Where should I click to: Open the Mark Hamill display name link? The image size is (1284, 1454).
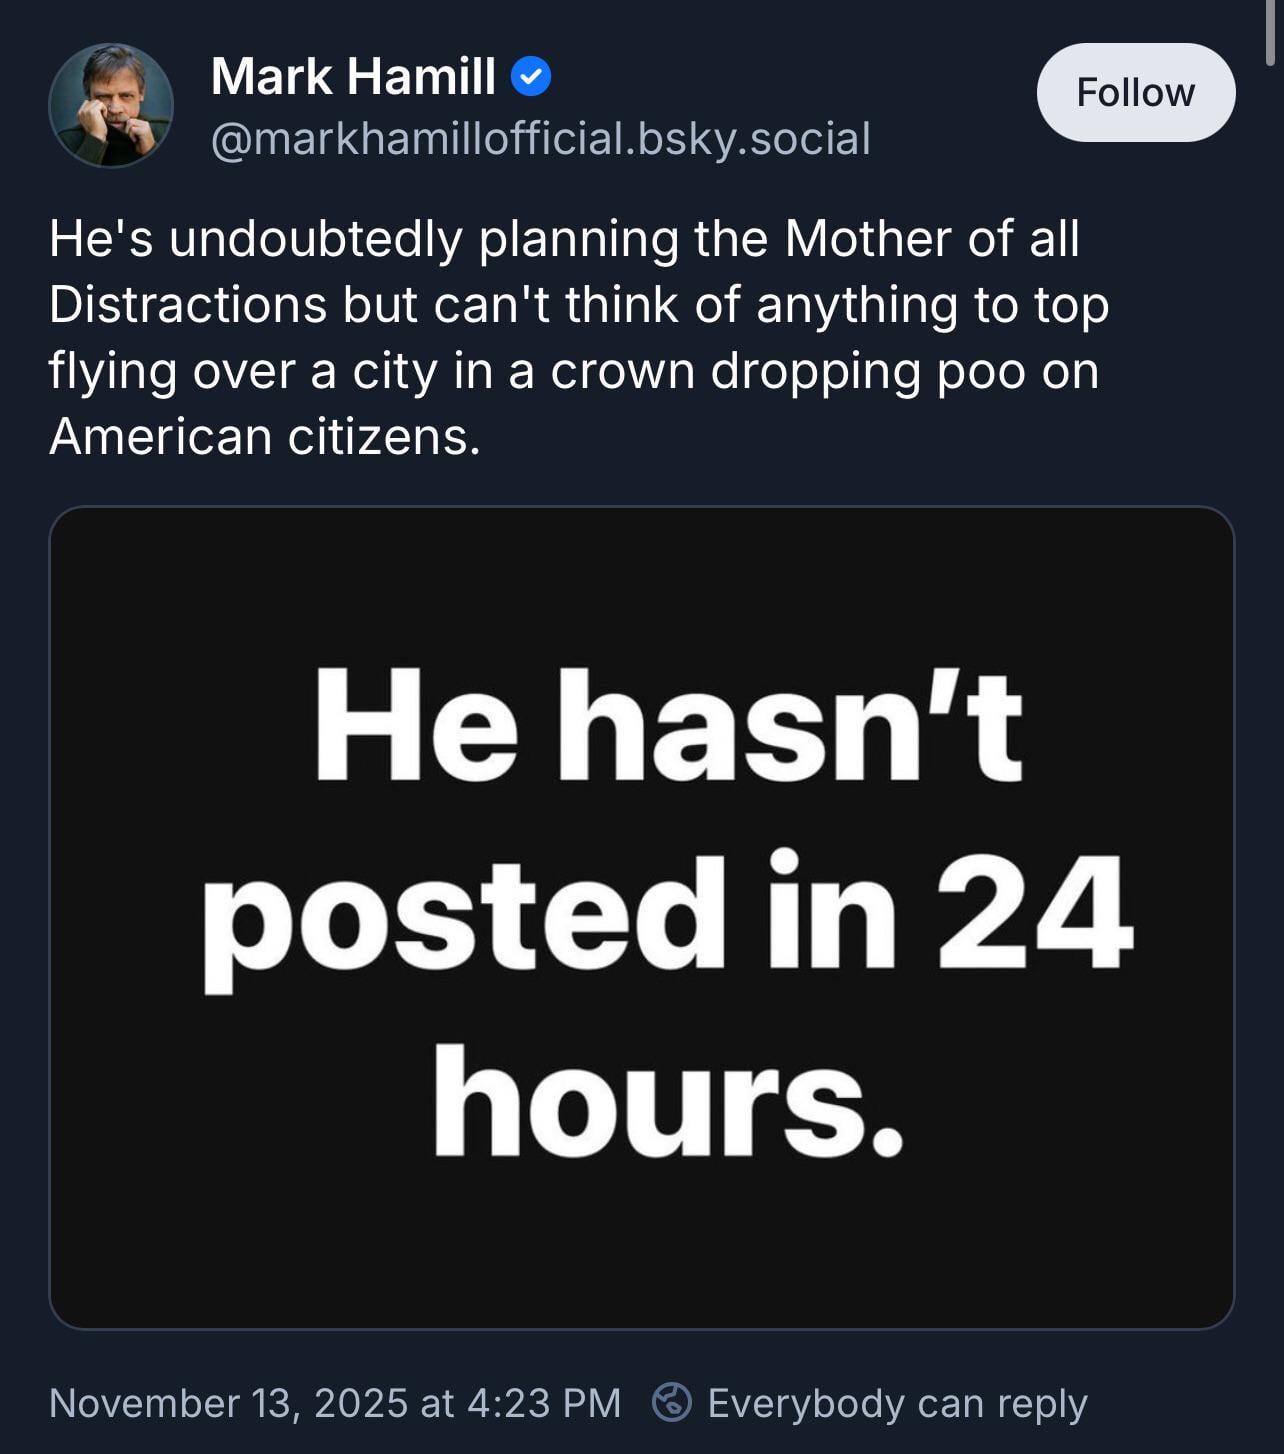point(353,77)
